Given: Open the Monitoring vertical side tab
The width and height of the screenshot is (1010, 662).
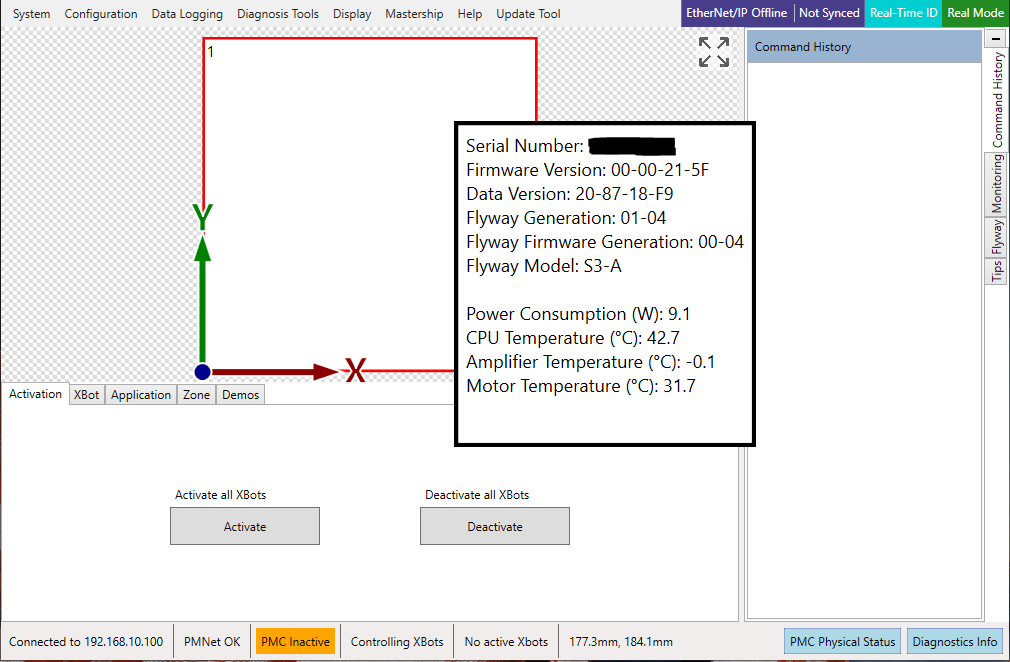Looking at the screenshot, I should point(997,184).
